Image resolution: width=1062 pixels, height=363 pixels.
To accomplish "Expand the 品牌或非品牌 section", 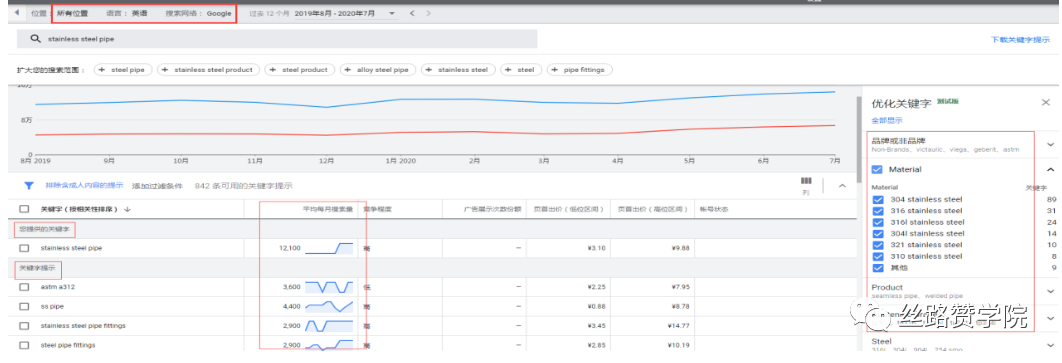I will (x=1050, y=144).
